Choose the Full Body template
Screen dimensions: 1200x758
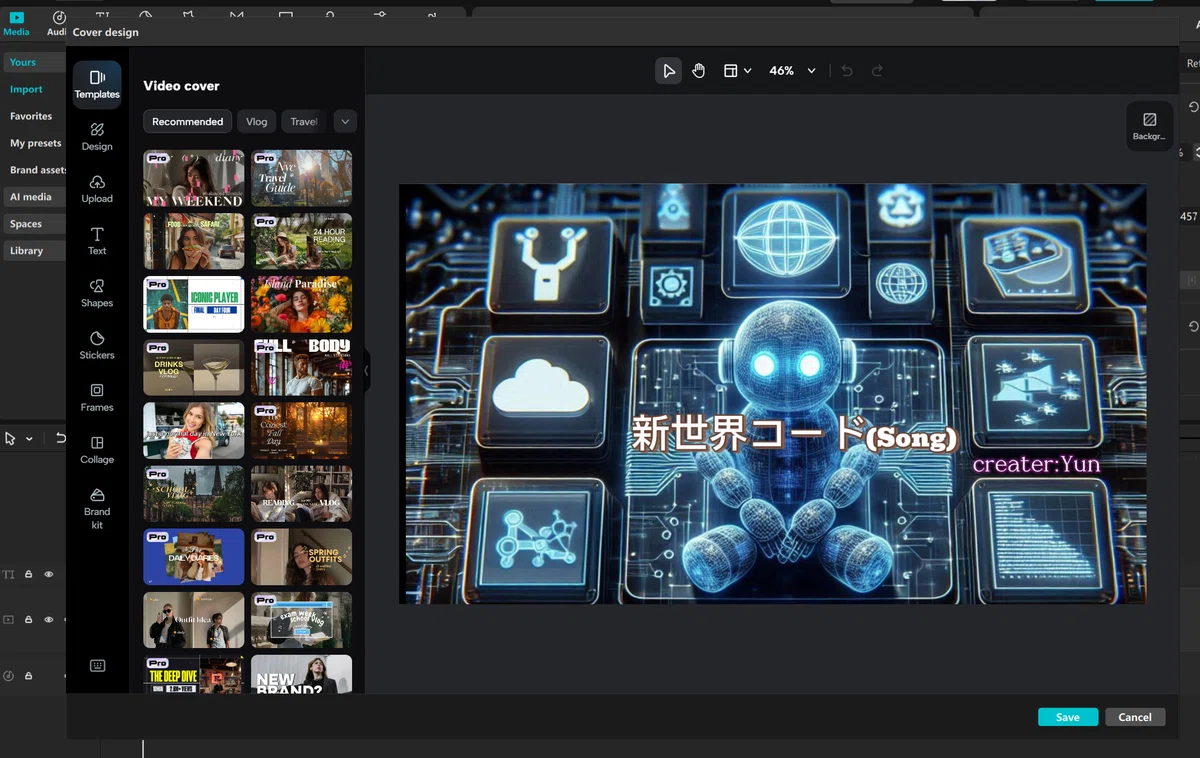(x=301, y=368)
